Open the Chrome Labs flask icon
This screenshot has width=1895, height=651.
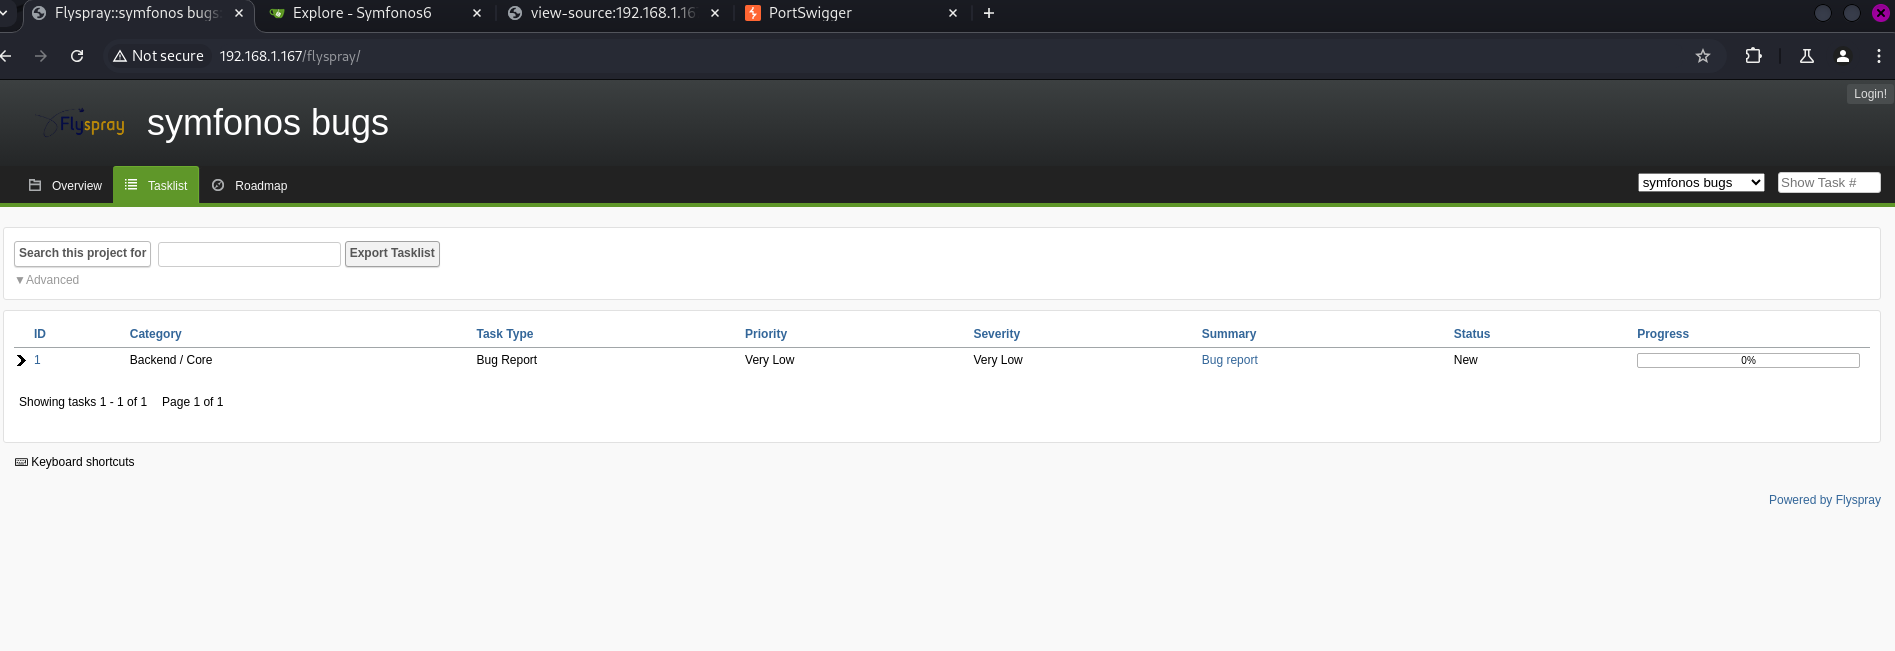tap(1806, 56)
